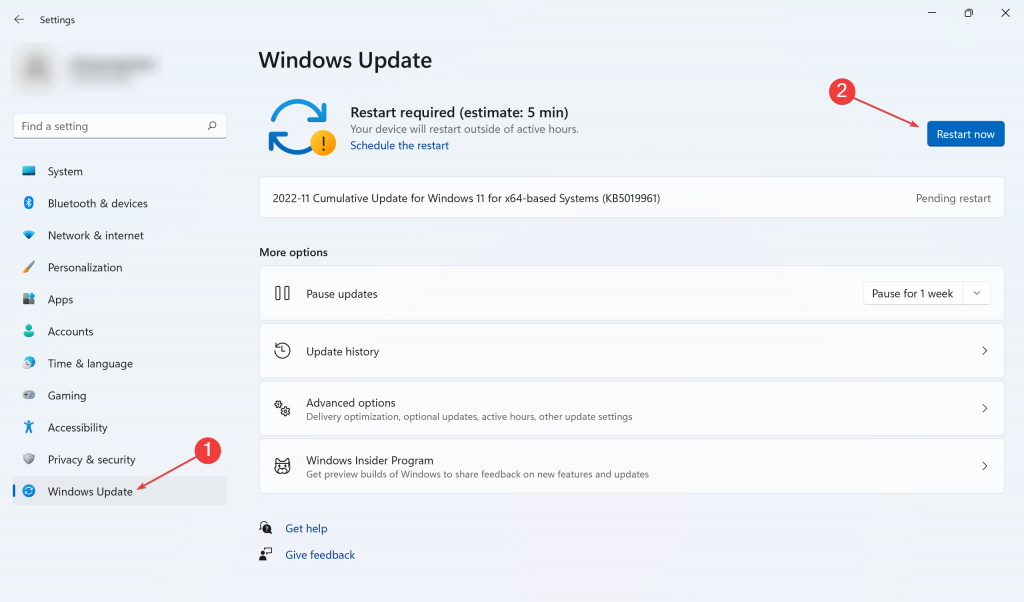Minimize the Settings window
This screenshot has width=1024, height=602.
[x=932, y=13]
